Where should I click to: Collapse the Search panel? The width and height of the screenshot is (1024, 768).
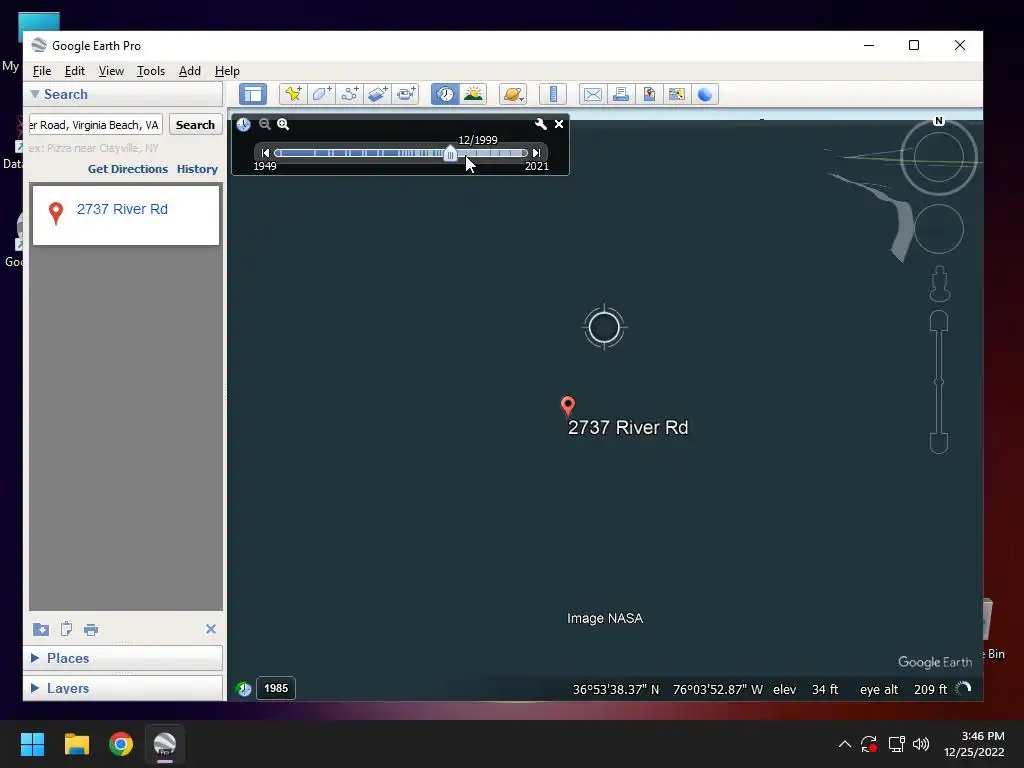tap(35, 94)
